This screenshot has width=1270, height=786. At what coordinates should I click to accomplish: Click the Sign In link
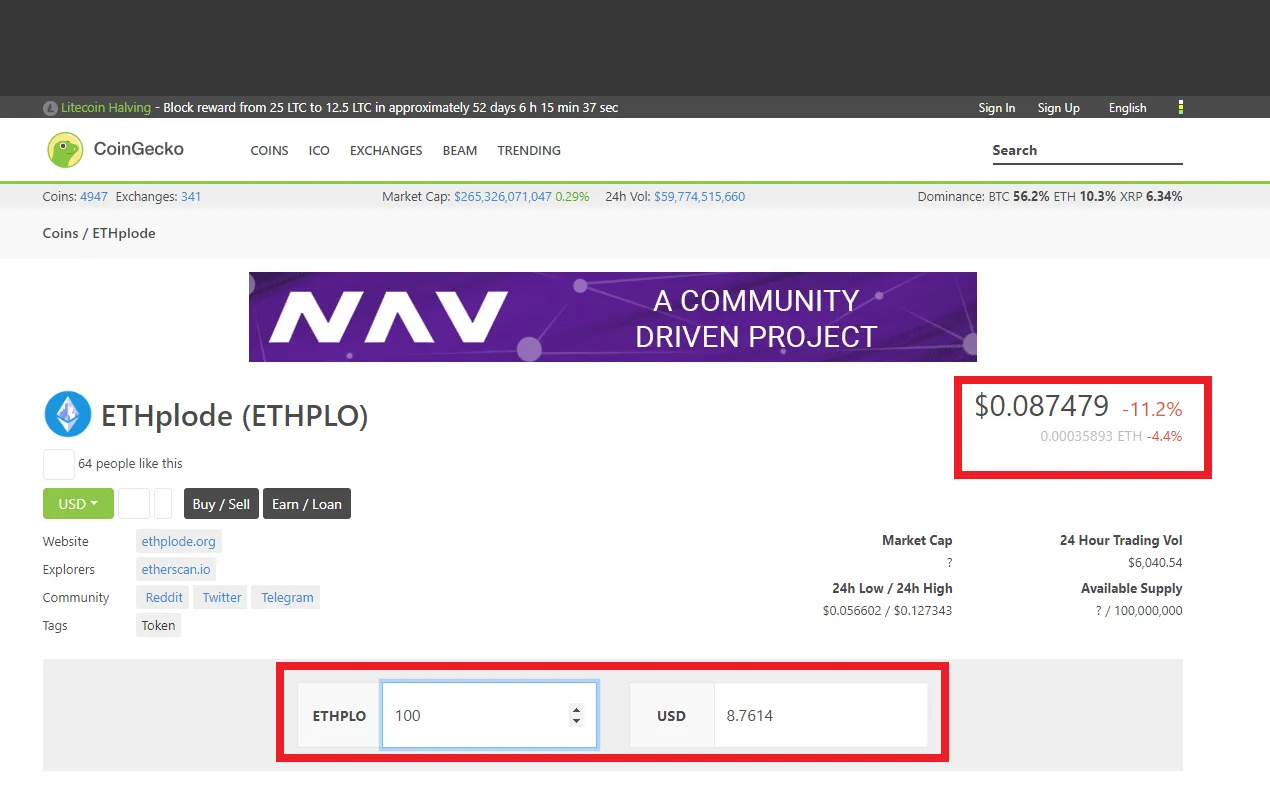tap(997, 108)
